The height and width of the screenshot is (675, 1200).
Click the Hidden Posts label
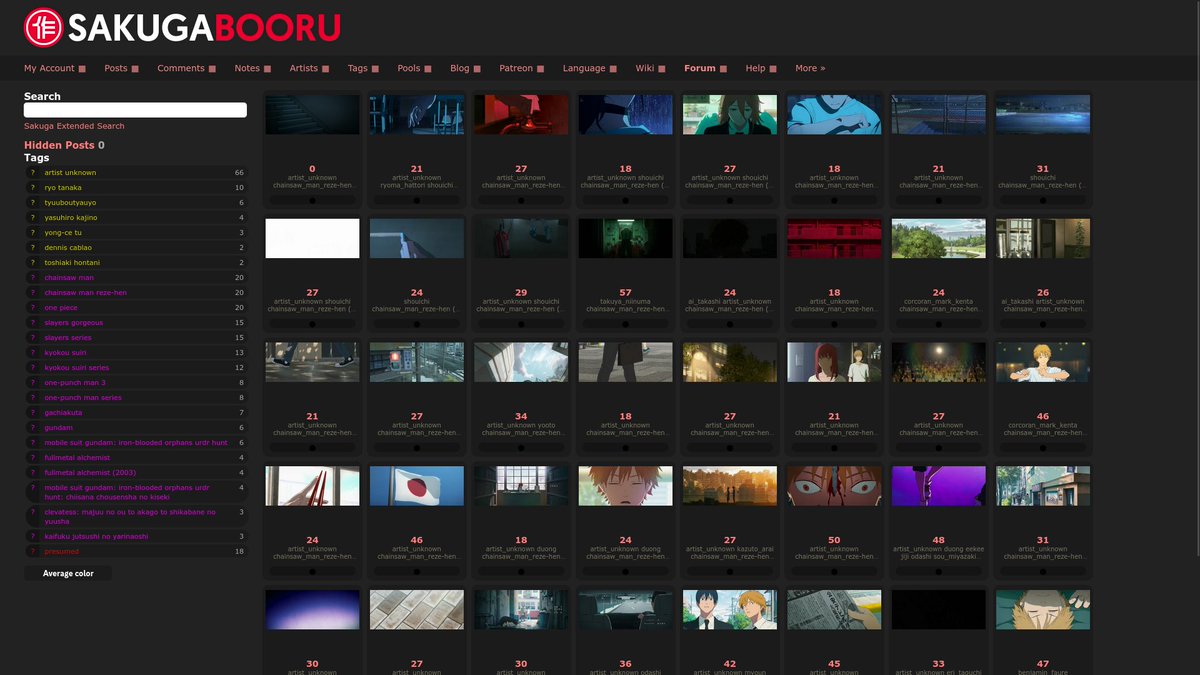59,145
